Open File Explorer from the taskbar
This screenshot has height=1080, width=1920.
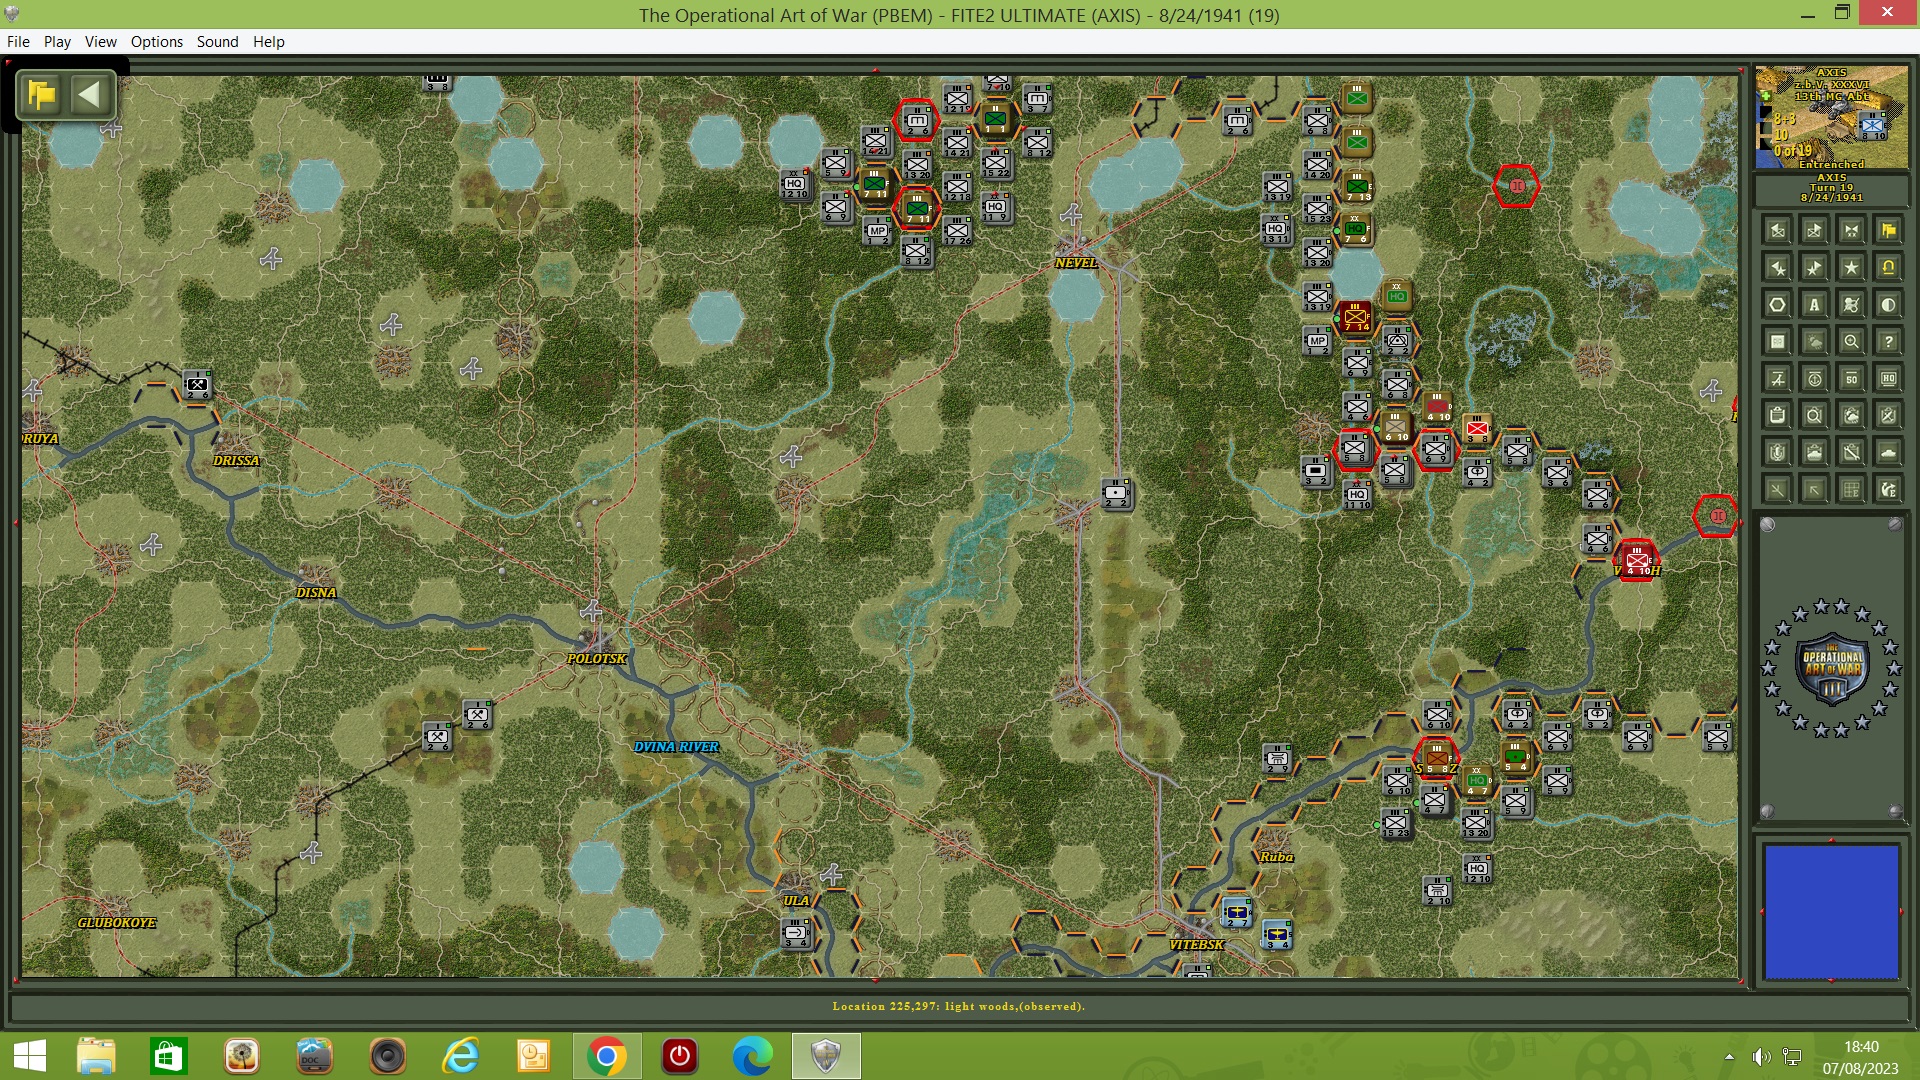point(96,1056)
